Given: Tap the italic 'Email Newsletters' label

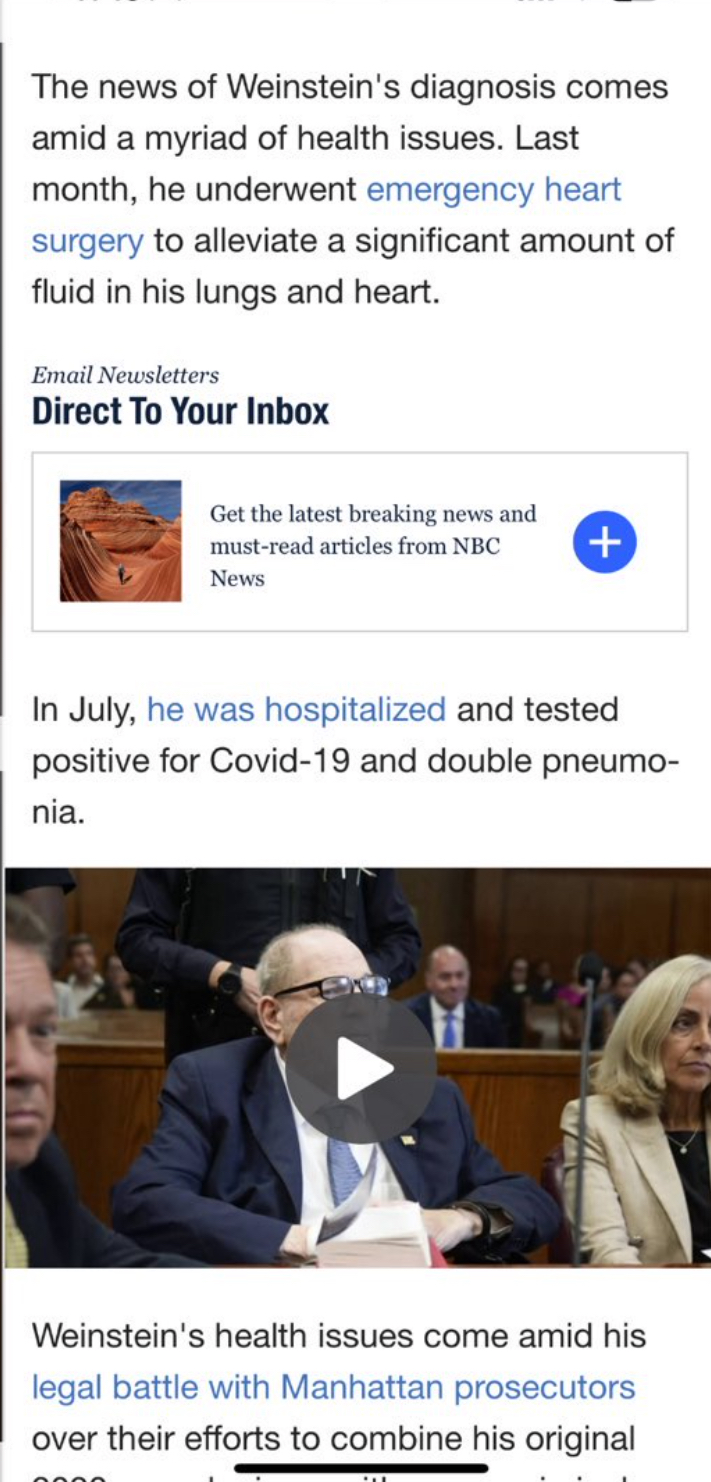Looking at the screenshot, I should [x=125, y=376].
